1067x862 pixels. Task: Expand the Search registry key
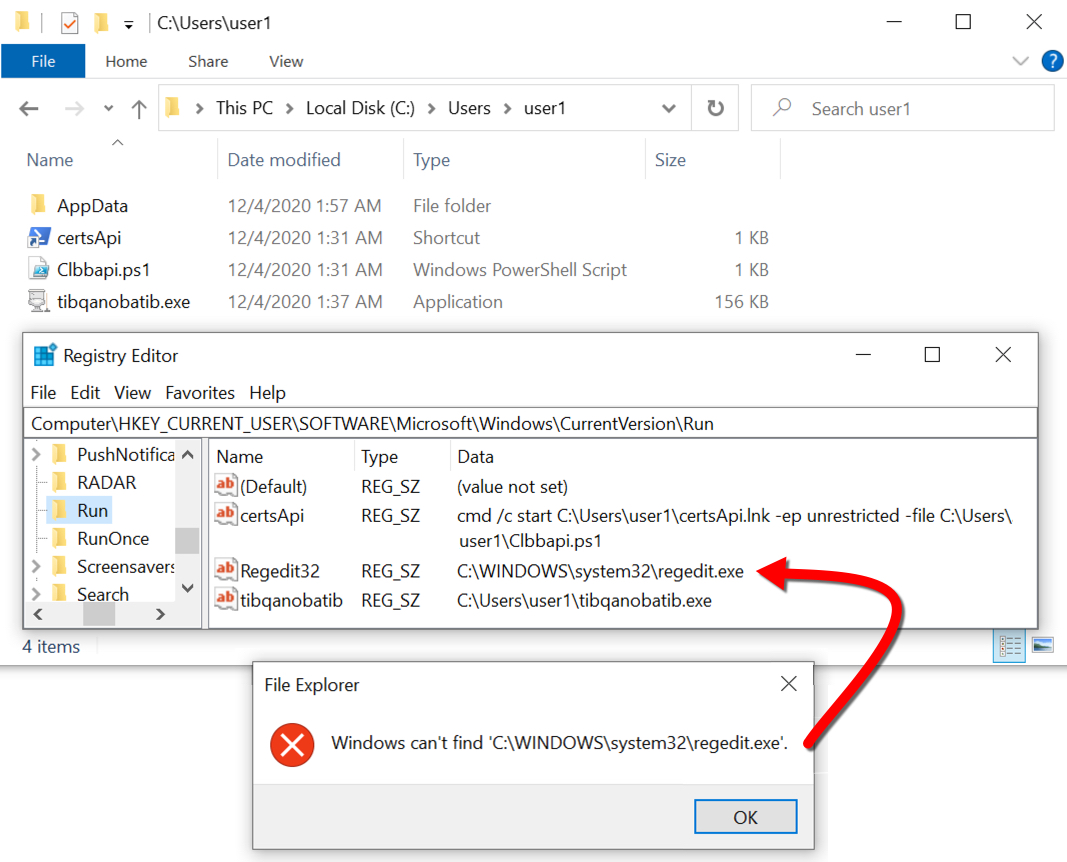pyautogui.click(x=36, y=594)
